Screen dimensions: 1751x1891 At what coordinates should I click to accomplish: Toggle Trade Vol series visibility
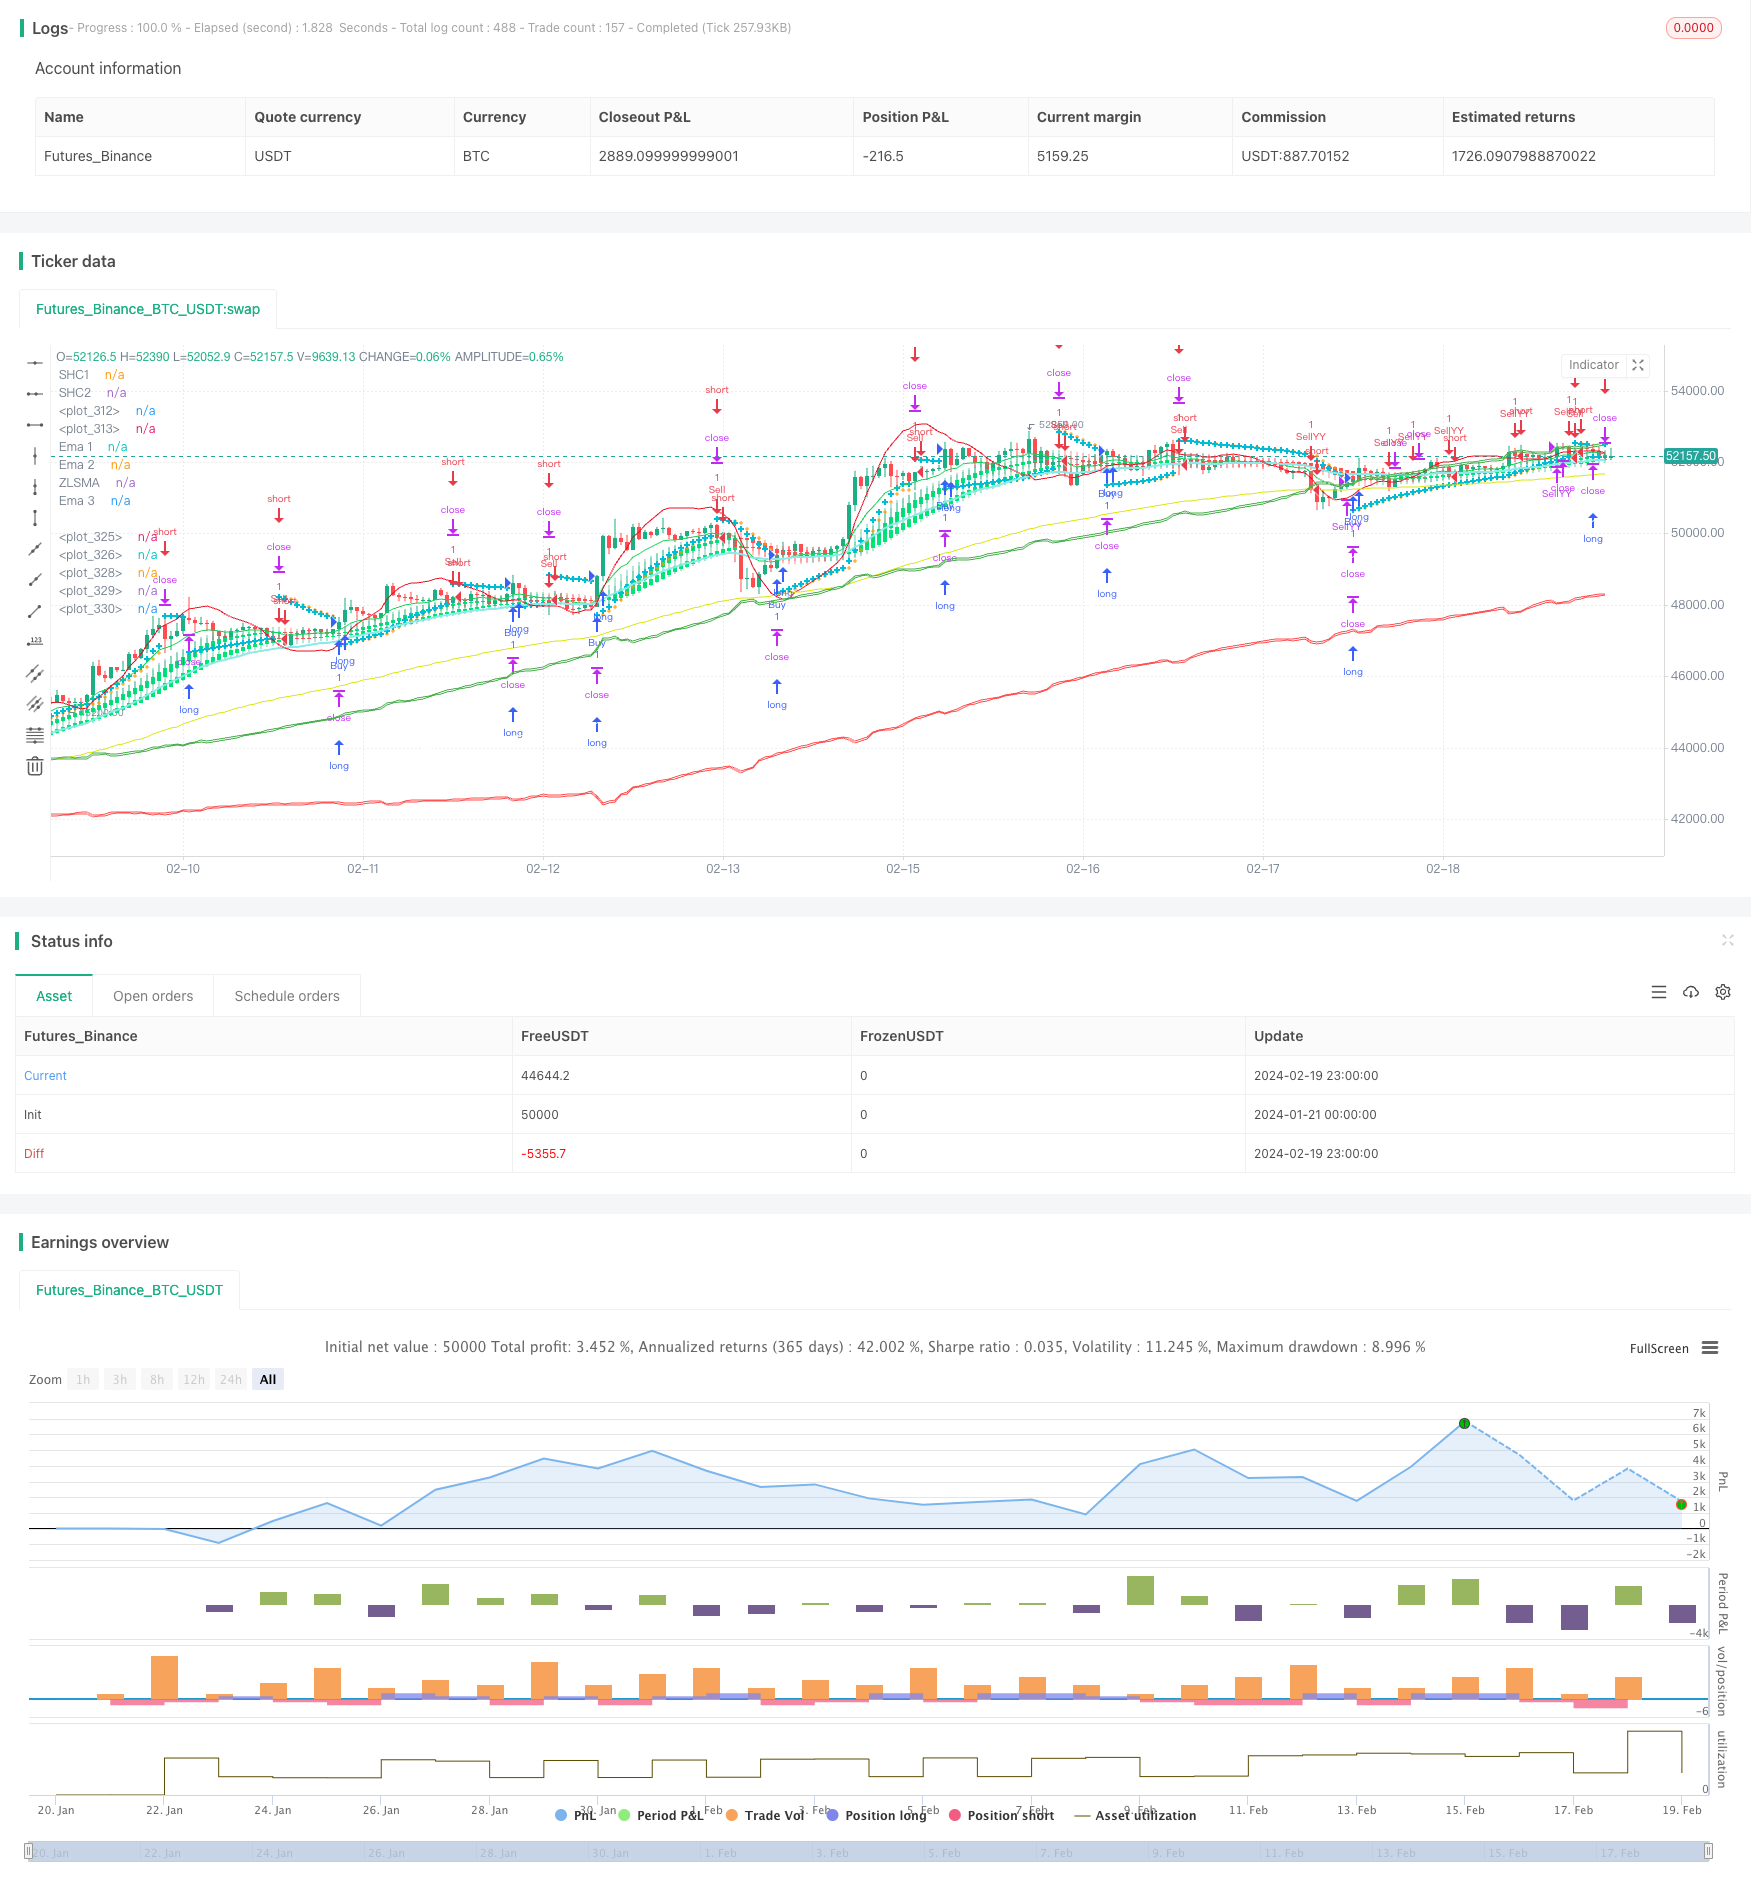point(765,1815)
